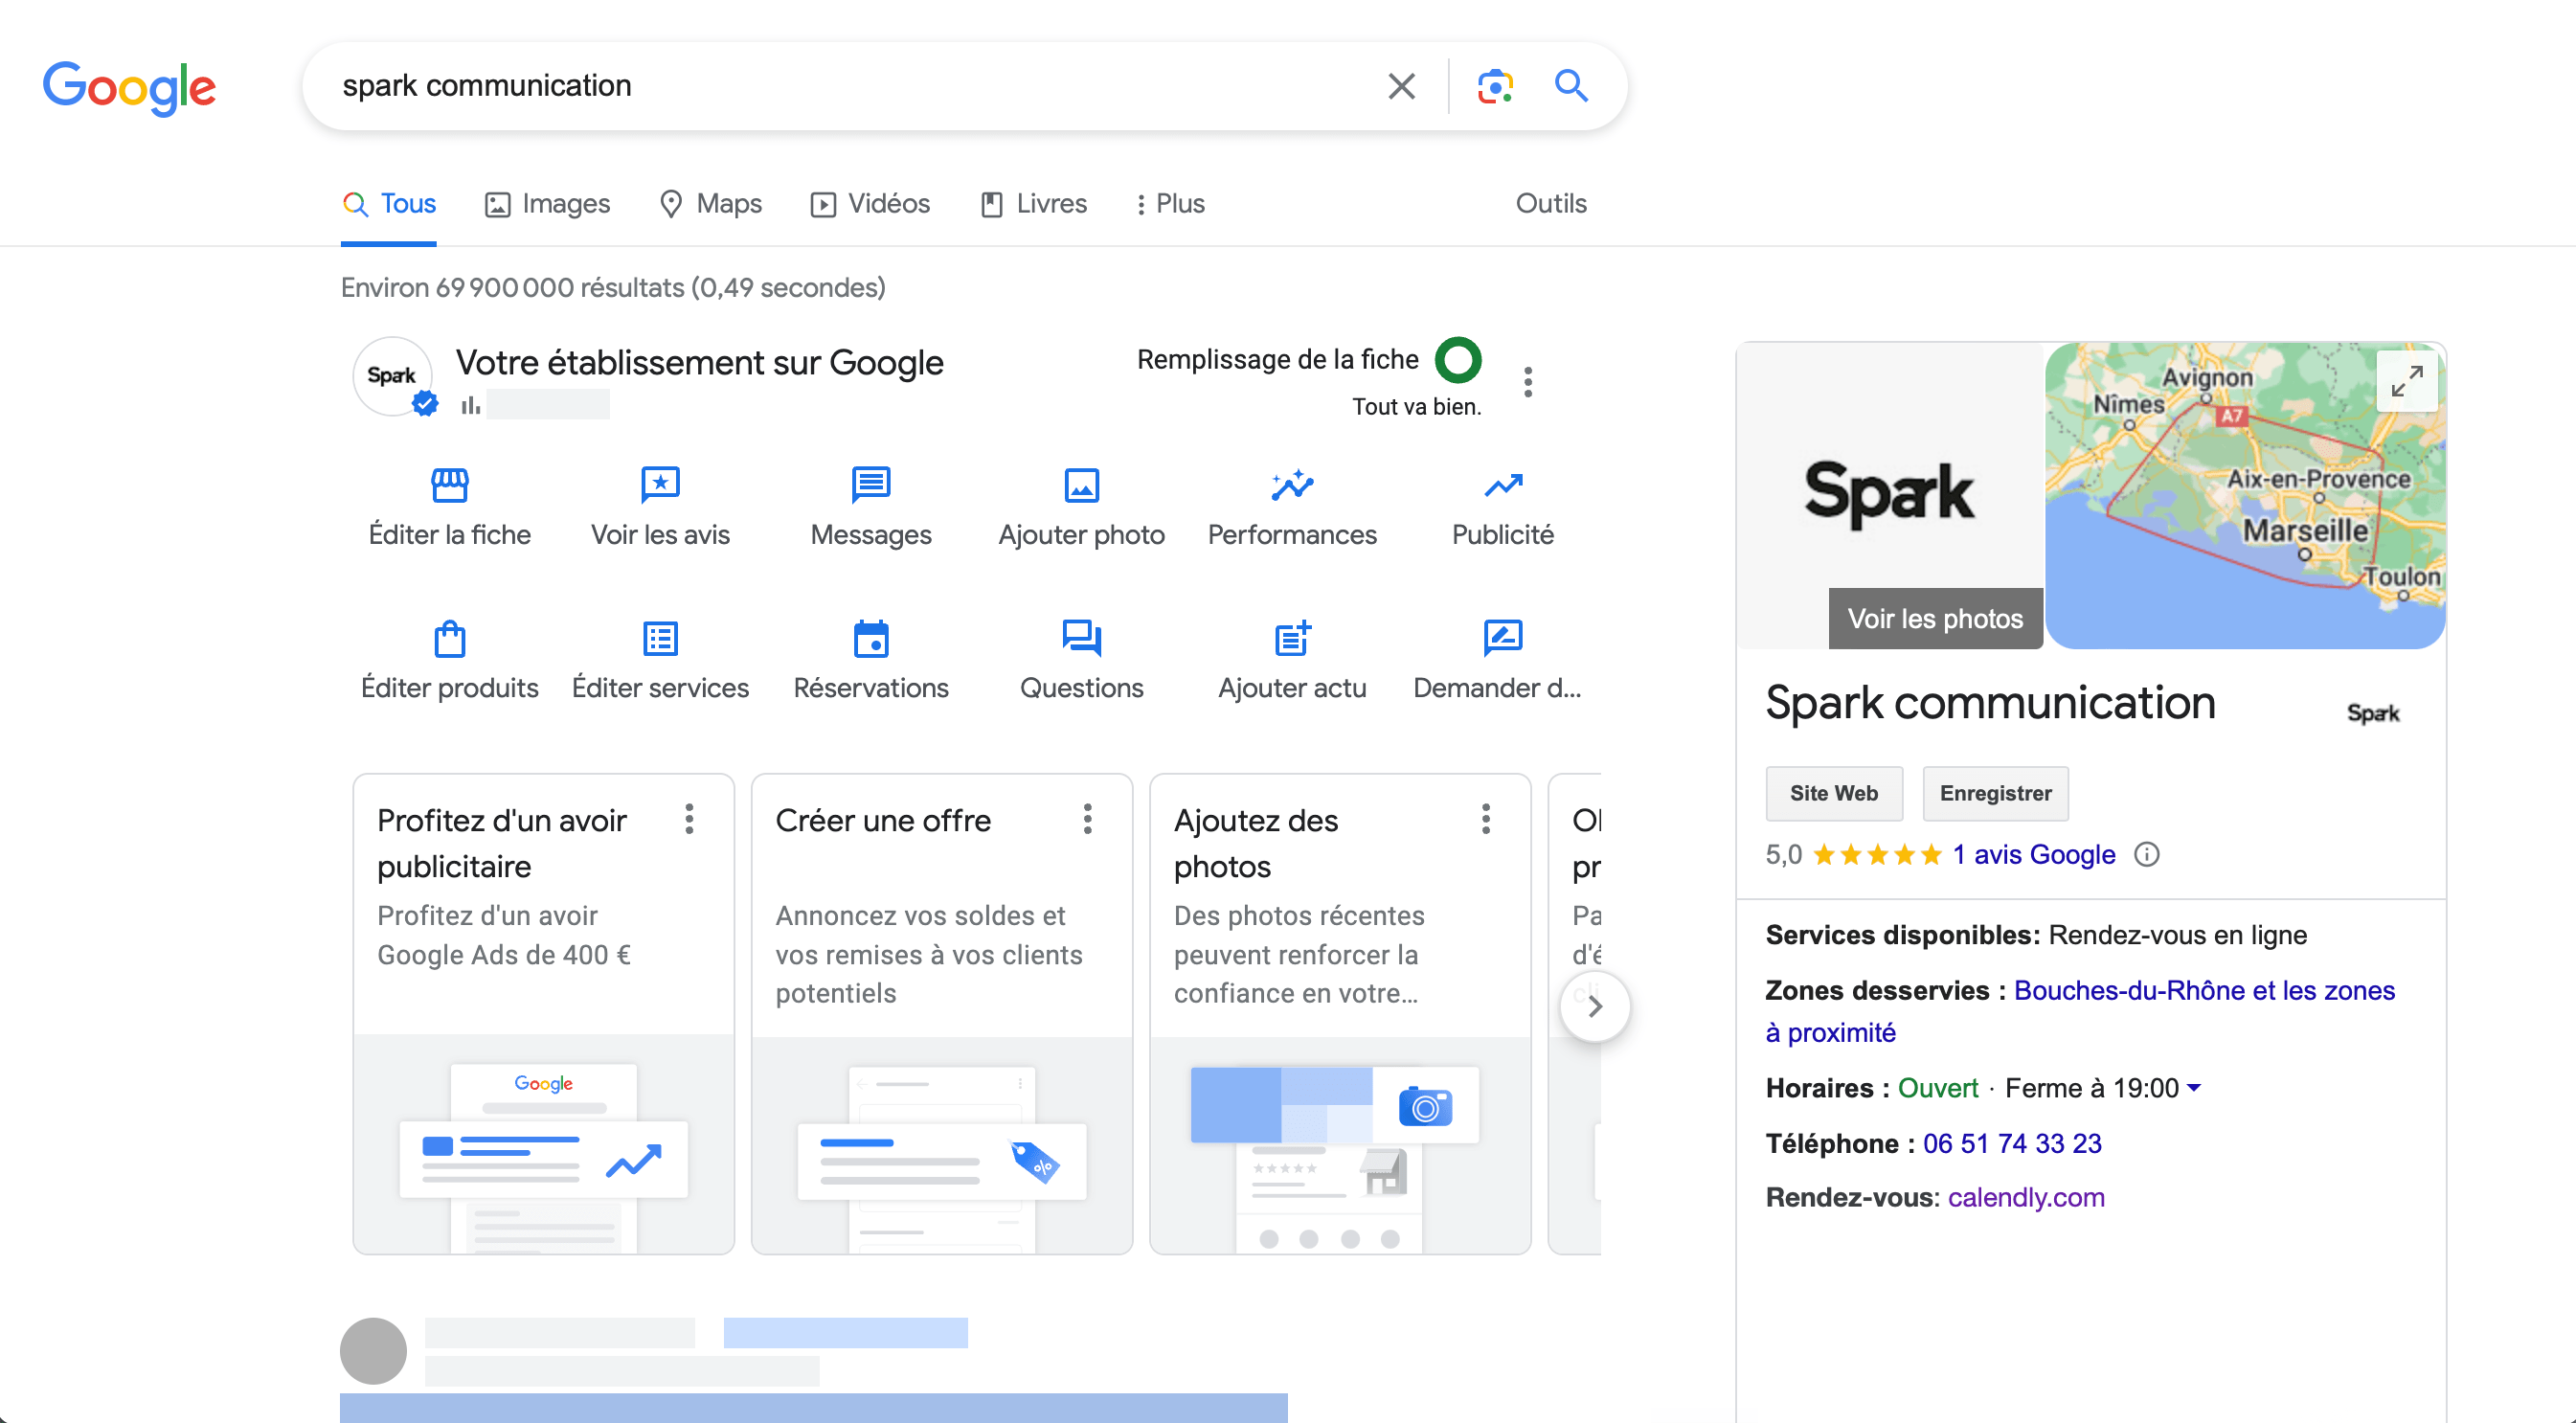This screenshot has width=2576, height=1423.
Task: Click the Votre établissement sur Google heading
Action: (x=699, y=362)
